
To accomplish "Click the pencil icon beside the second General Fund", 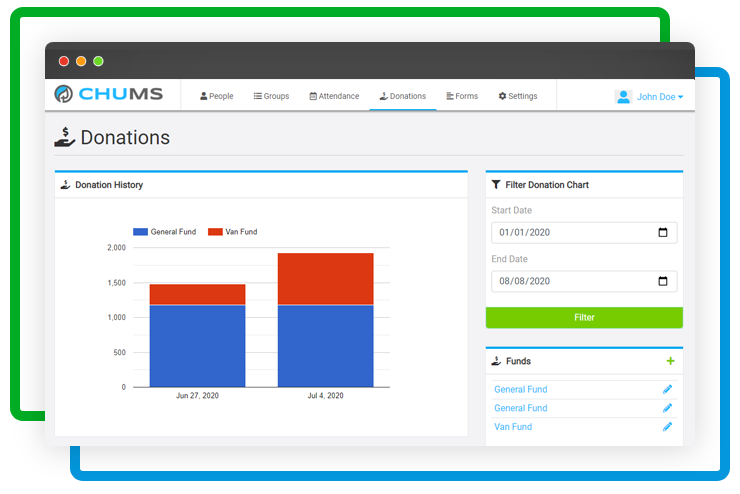I will coord(667,408).
